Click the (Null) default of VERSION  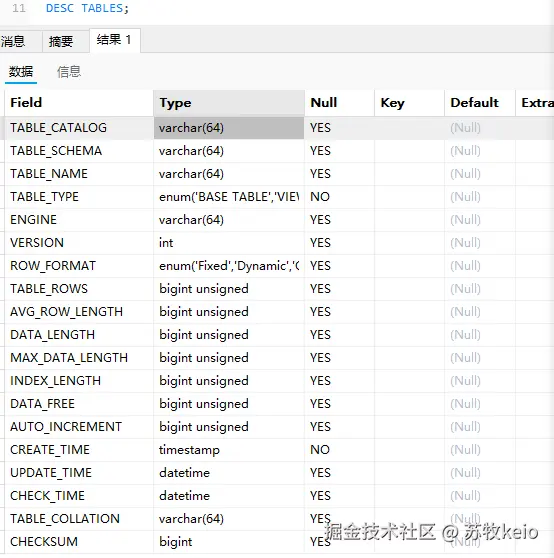[x=480, y=243]
